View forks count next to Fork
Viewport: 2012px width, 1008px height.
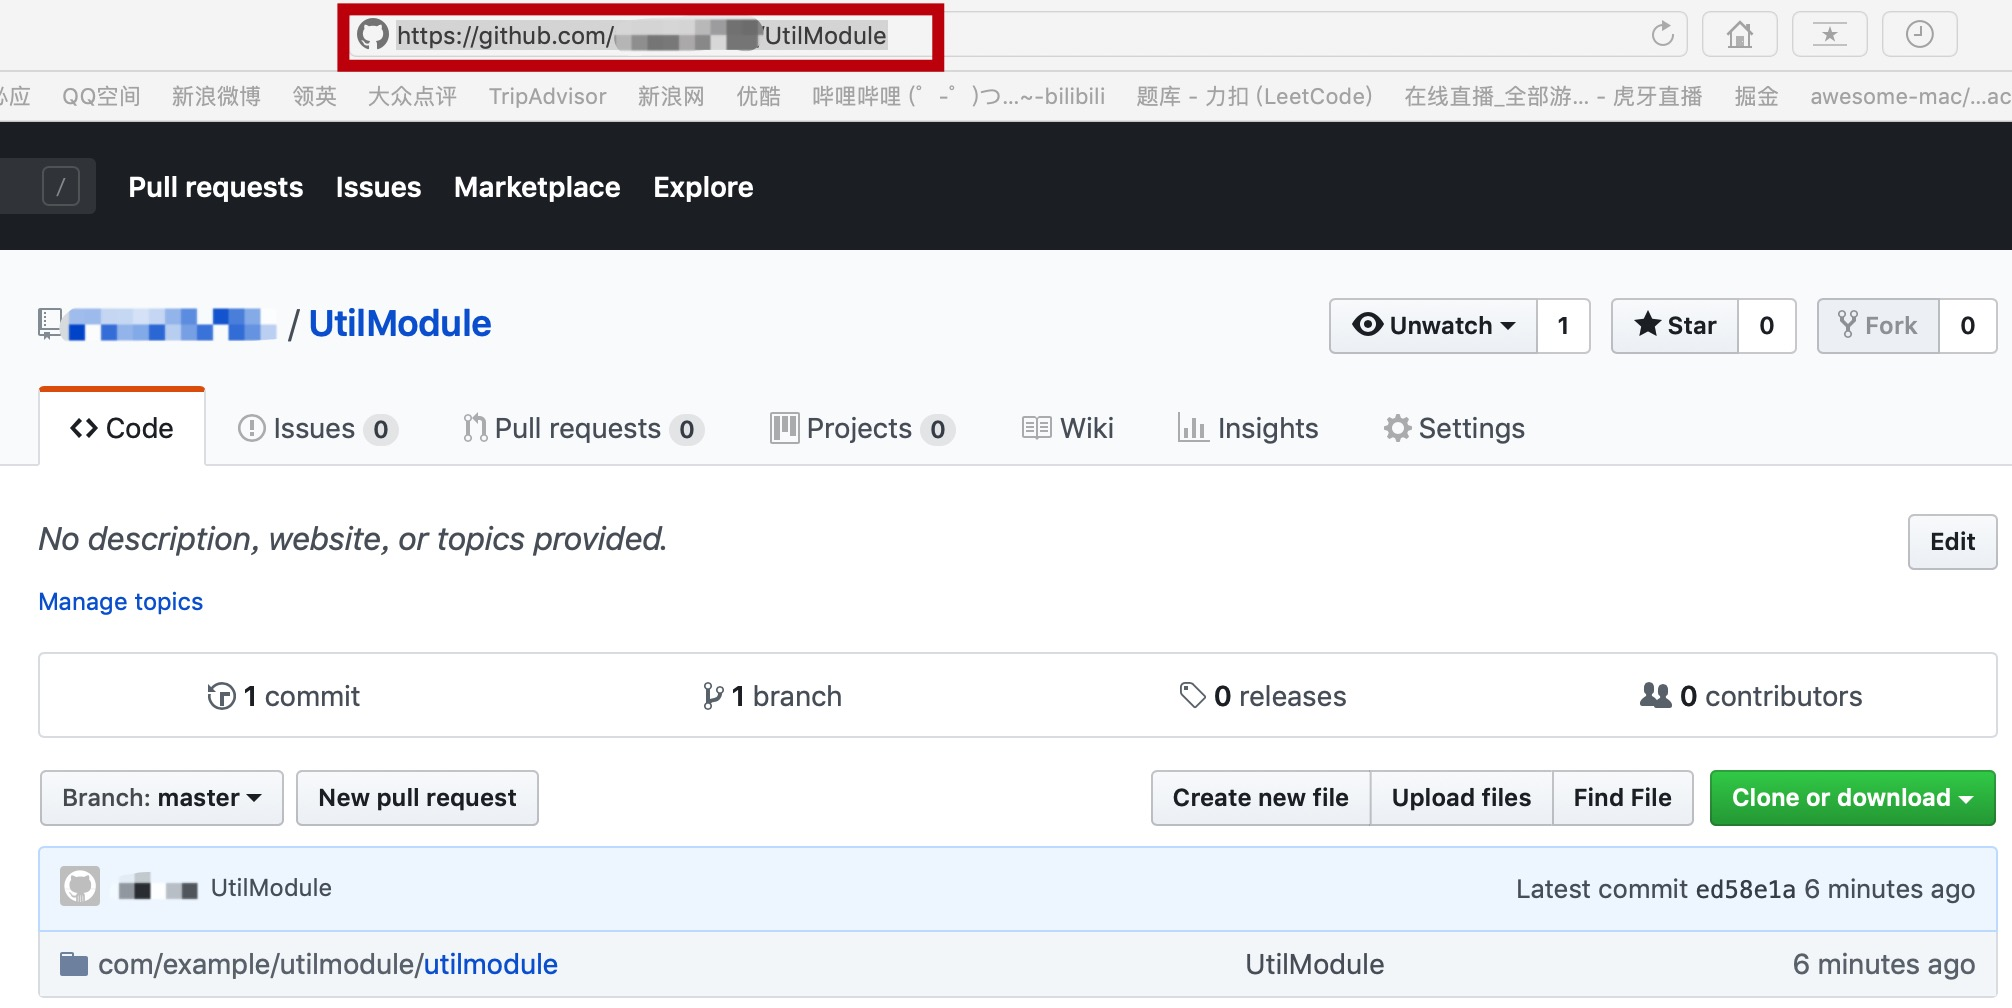pyautogui.click(x=1967, y=326)
